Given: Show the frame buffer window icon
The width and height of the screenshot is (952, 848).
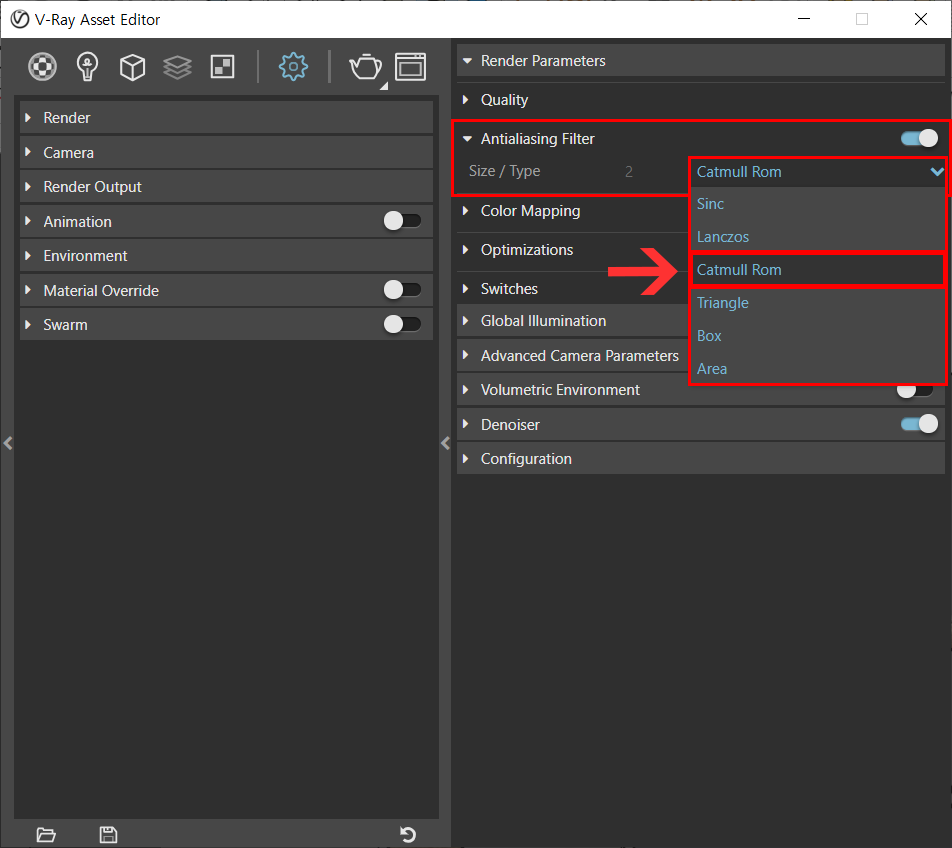Looking at the screenshot, I should click(410, 67).
